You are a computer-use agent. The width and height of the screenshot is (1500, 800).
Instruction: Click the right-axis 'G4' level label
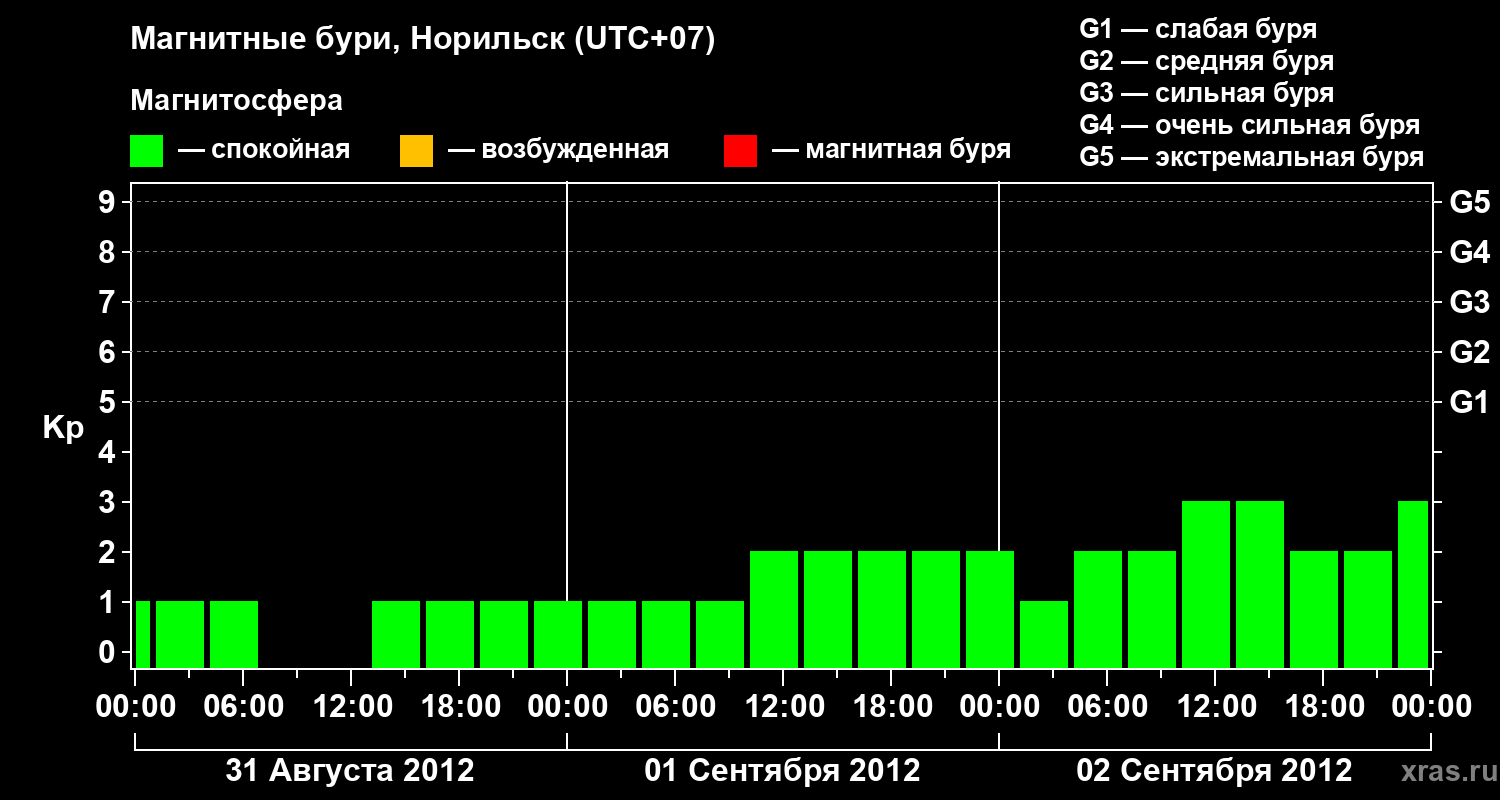[1469, 253]
